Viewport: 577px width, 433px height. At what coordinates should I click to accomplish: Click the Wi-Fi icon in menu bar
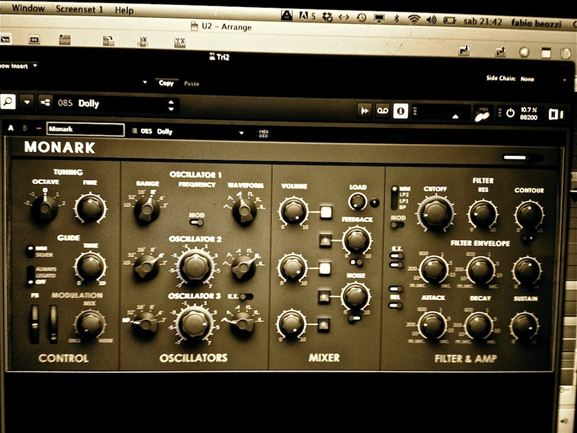click(414, 19)
